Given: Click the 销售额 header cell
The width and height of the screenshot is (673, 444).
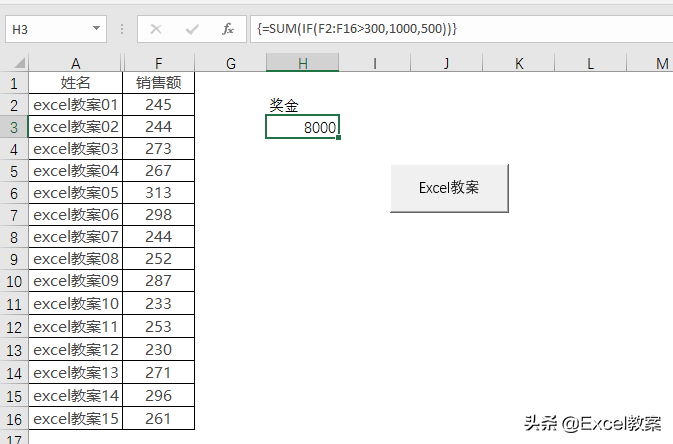Looking at the screenshot, I should [159, 82].
